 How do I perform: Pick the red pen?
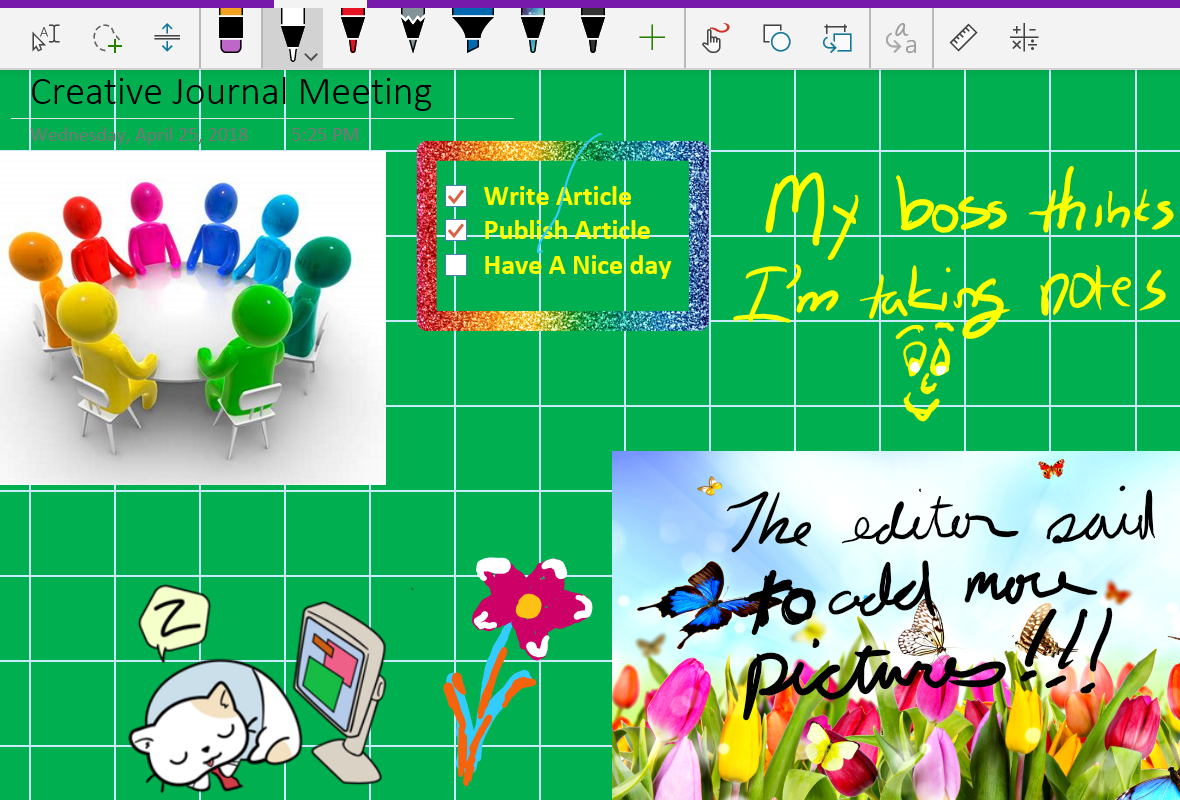pyautogui.click(x=352, y=32)
